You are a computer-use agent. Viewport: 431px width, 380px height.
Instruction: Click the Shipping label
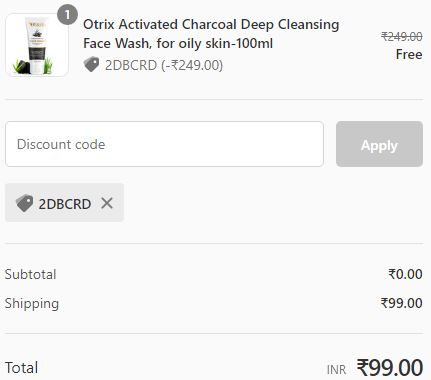click(32, 304)
